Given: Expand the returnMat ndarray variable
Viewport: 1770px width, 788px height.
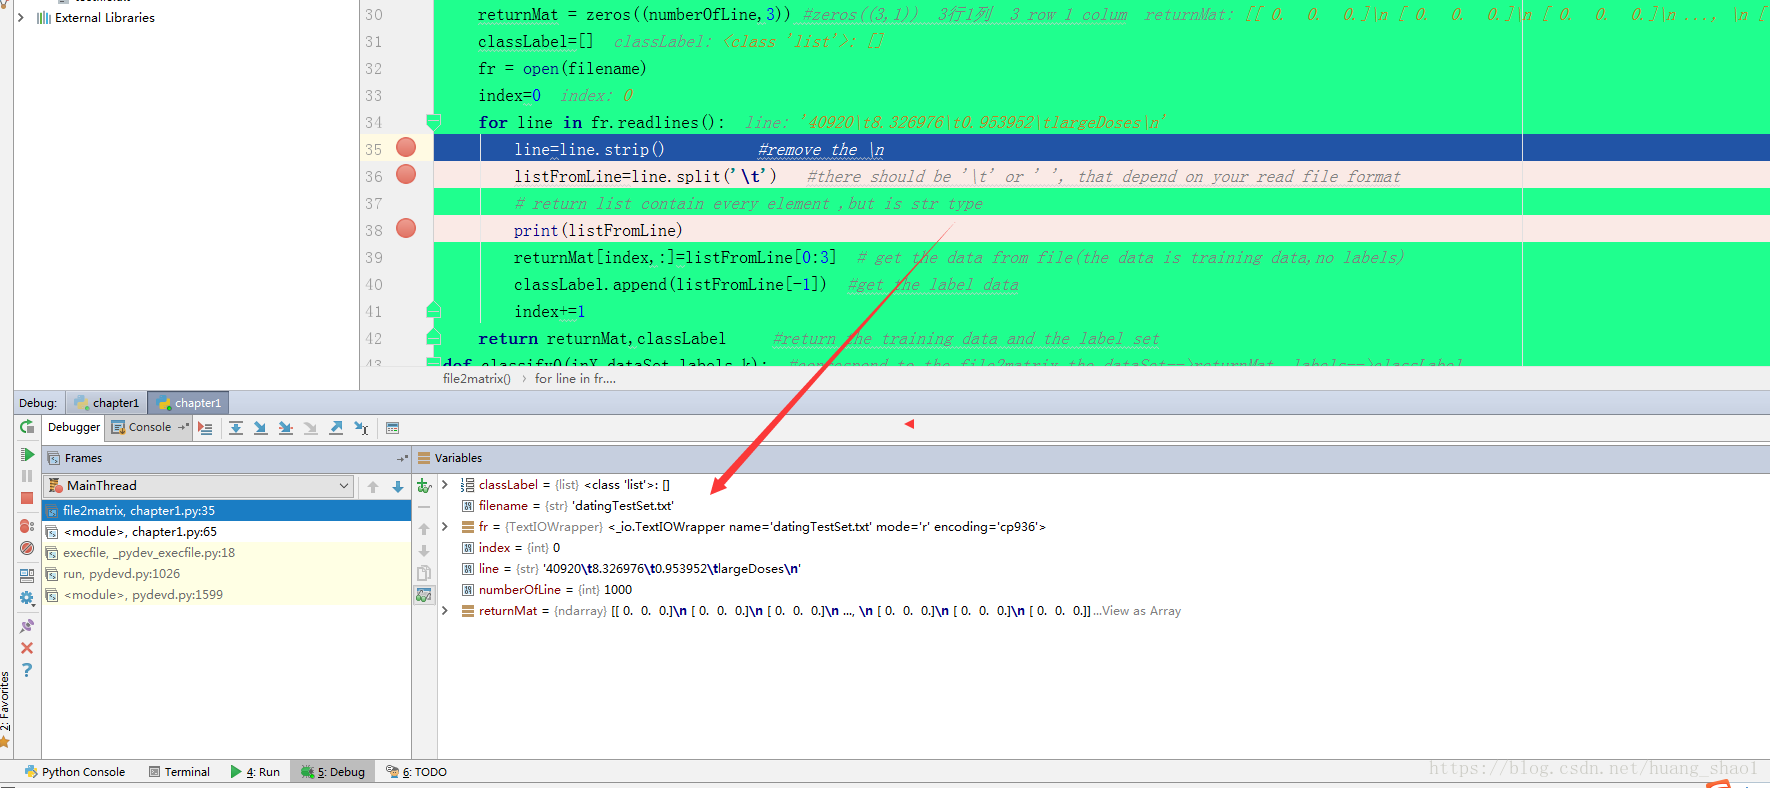Looking at the screenshot, I should click(445, 611).
